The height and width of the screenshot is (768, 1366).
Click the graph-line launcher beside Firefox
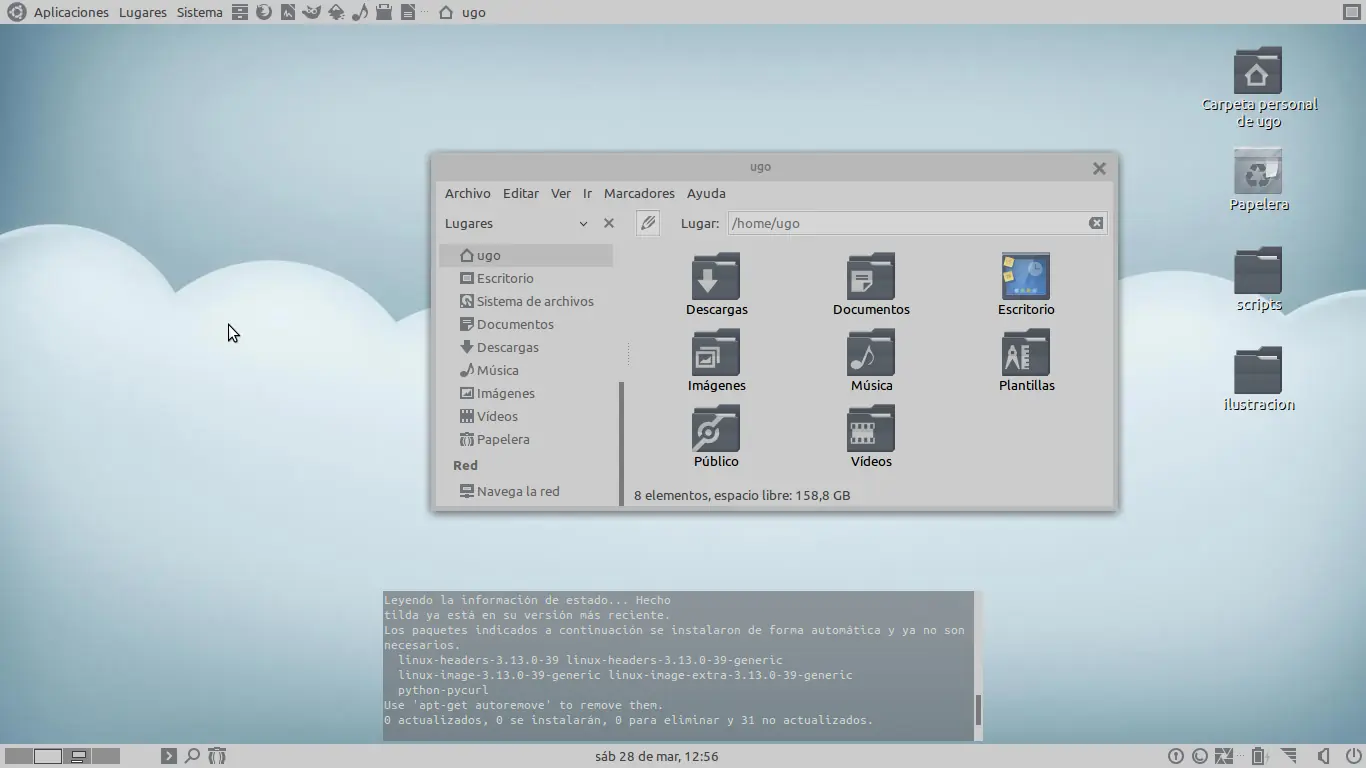[x=288, y=12]
